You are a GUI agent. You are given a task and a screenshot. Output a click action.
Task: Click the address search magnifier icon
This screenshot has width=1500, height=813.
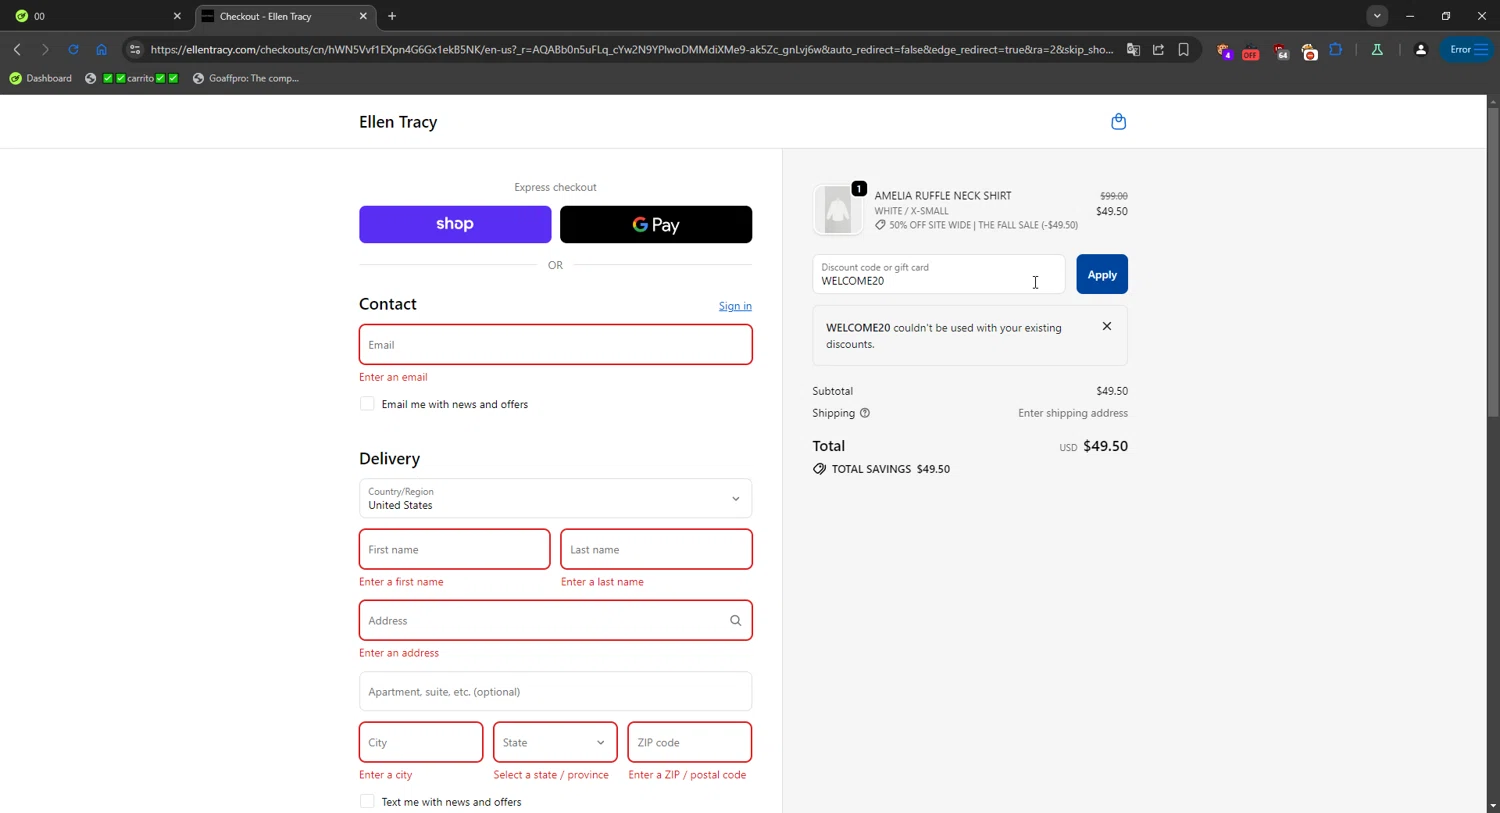735,621
